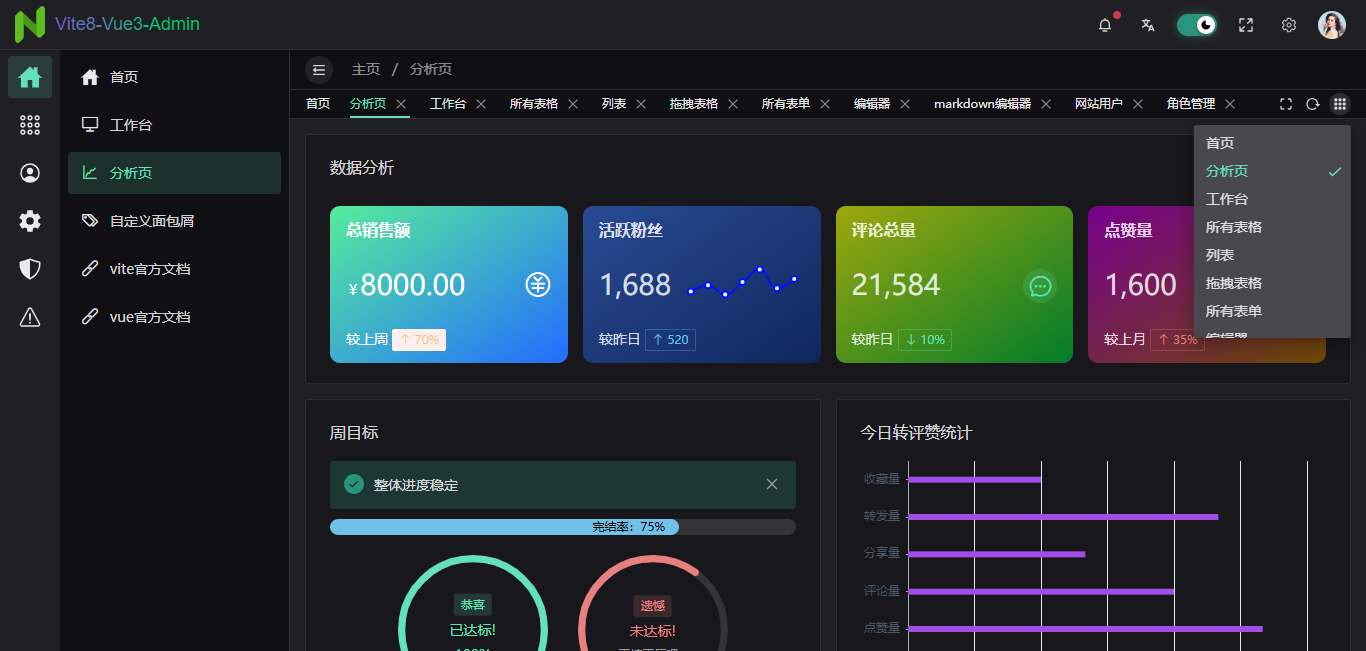Close the 分析页 tab

pos(401,104)
